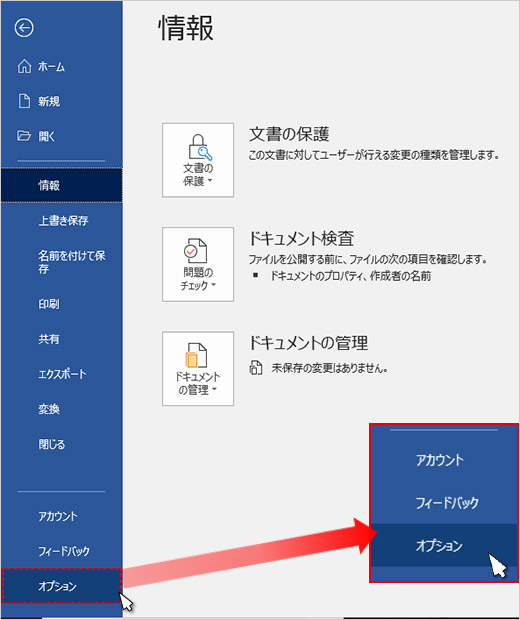Open 印刷 in the sidebar
The image size is (520, 620).
[x=61, y=304]
